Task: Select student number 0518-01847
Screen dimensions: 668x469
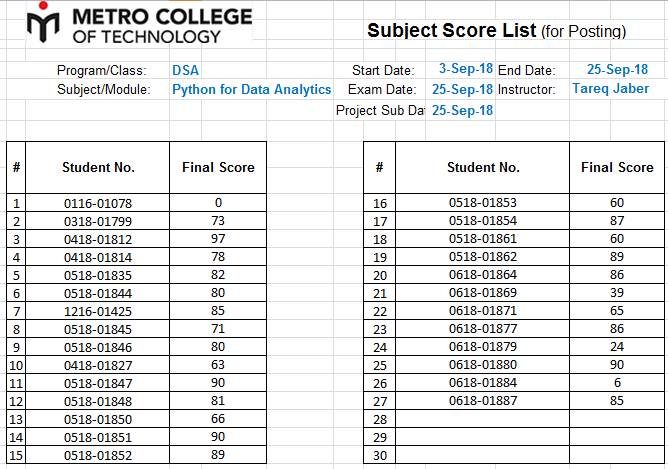Action: coord(98,383)
